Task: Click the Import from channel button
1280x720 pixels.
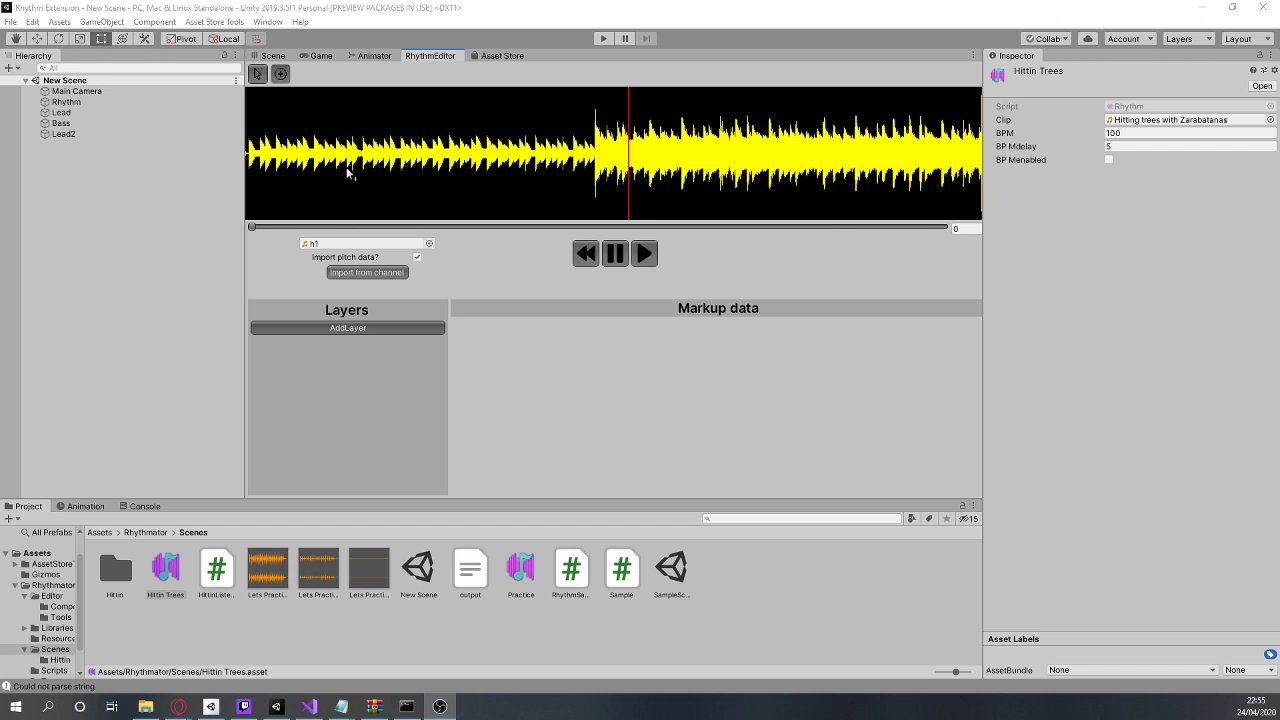Action: pyautogui.click(x=367, y=273)
